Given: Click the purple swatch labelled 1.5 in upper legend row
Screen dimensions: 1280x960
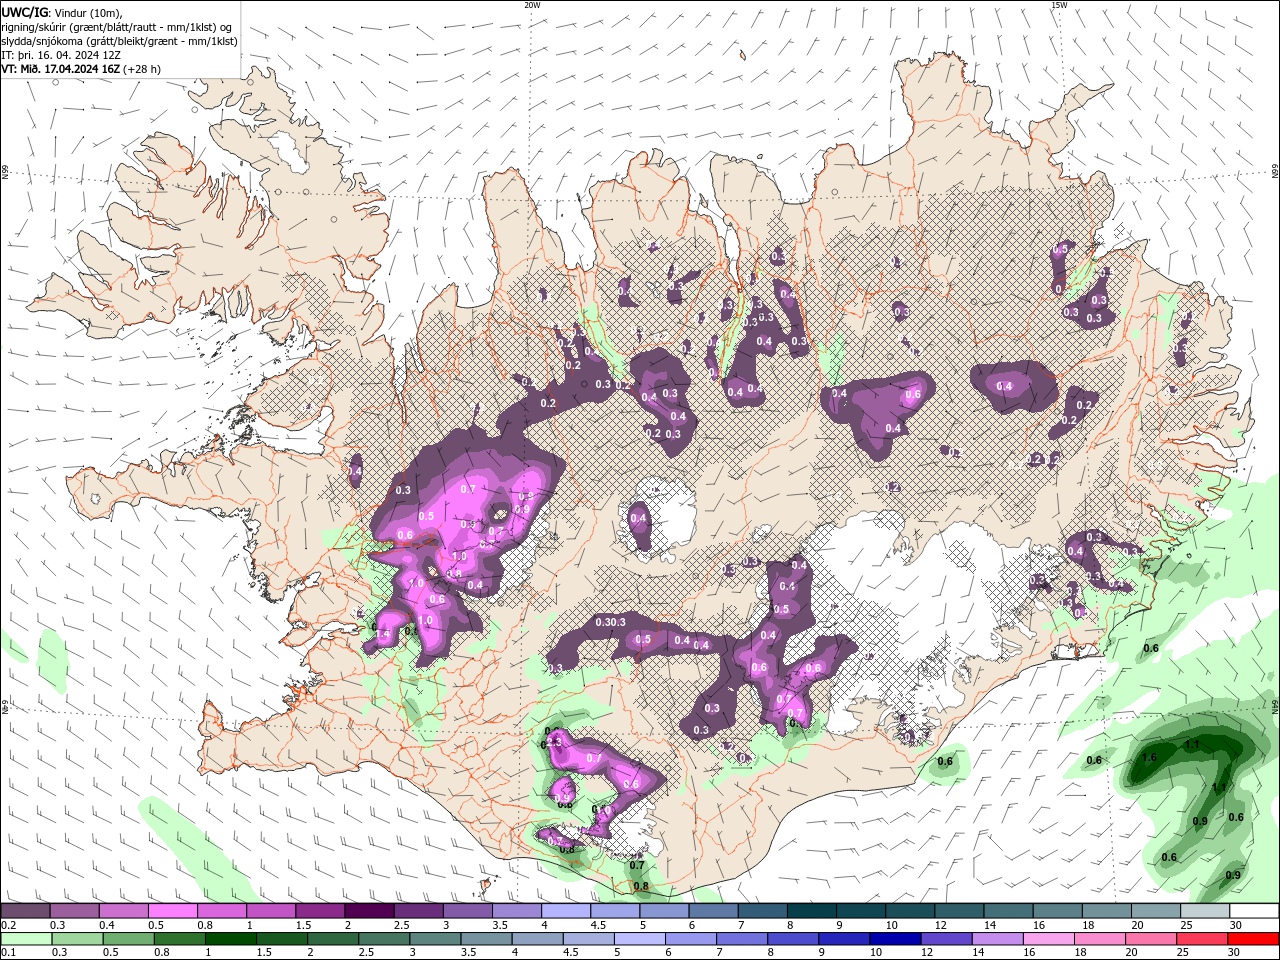Looking at the screenshot, I should pos(320,911).
